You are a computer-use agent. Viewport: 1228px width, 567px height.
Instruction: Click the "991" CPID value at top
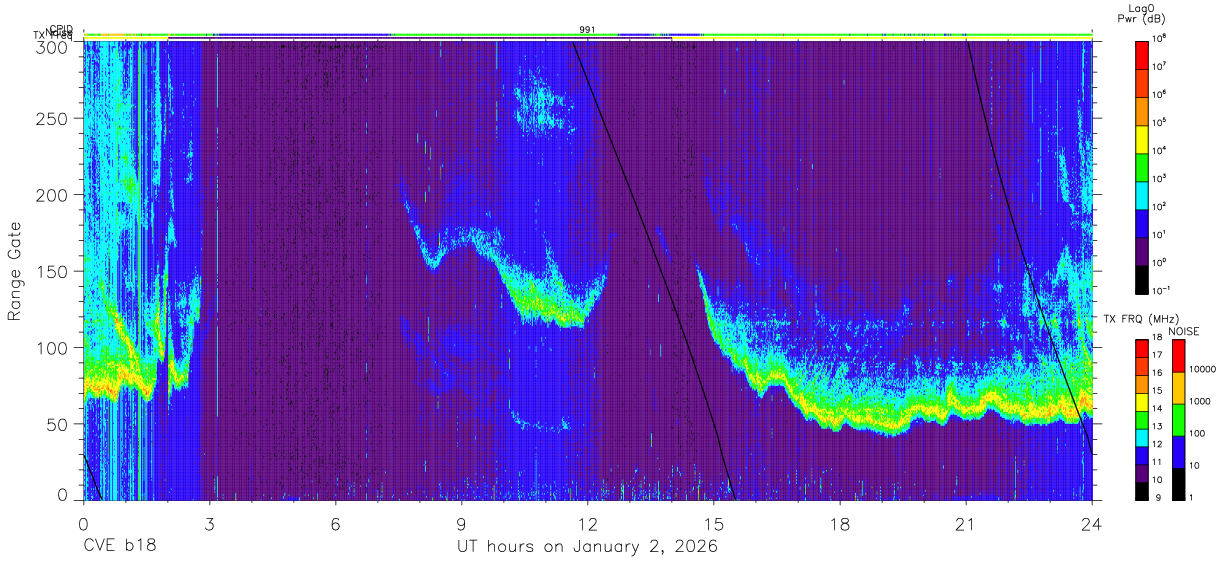[x=587, y=30]
